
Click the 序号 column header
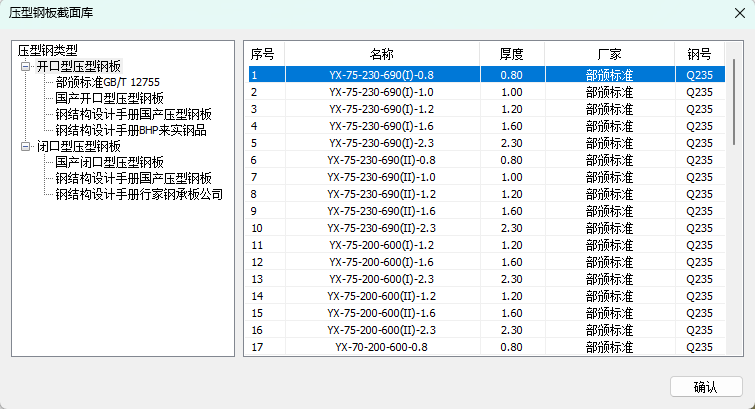point(264,53)
